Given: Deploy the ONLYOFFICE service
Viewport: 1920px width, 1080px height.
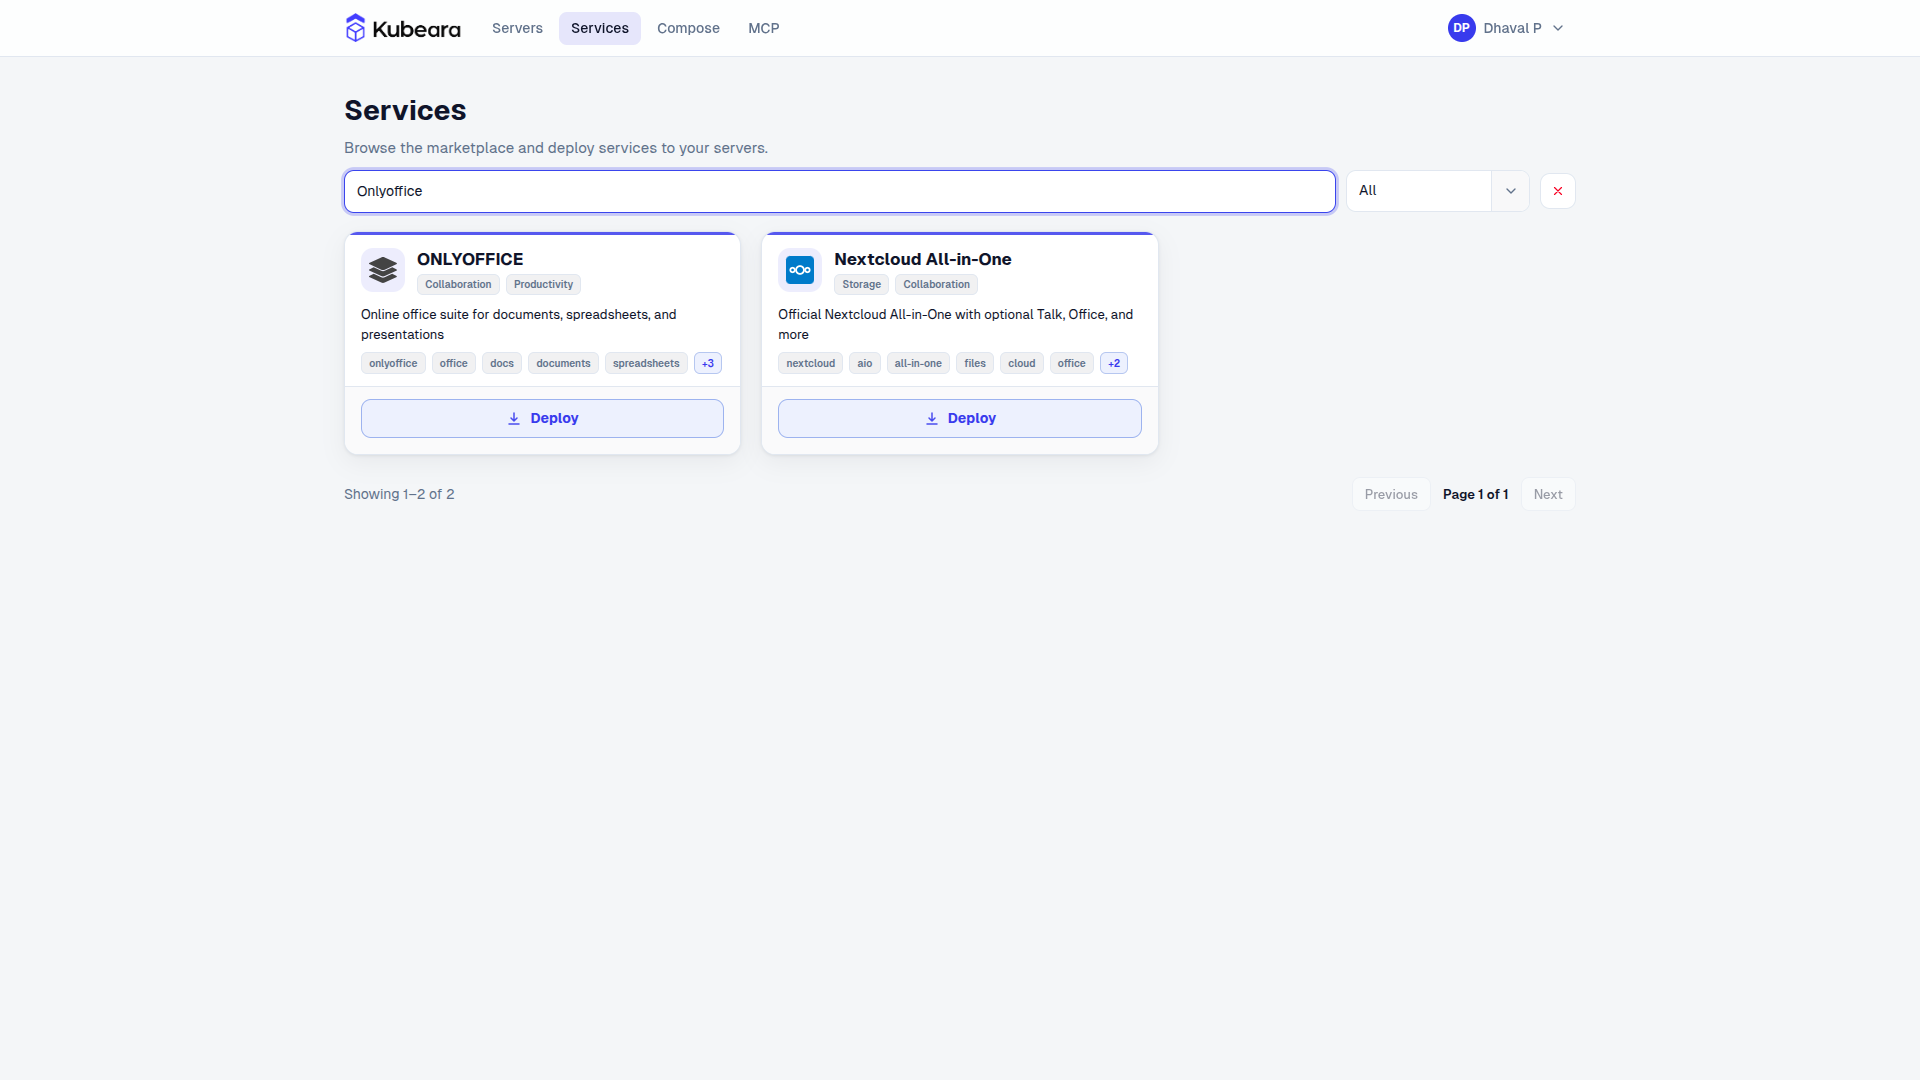Looking at the screenshot, I should (x=542, y=418).
